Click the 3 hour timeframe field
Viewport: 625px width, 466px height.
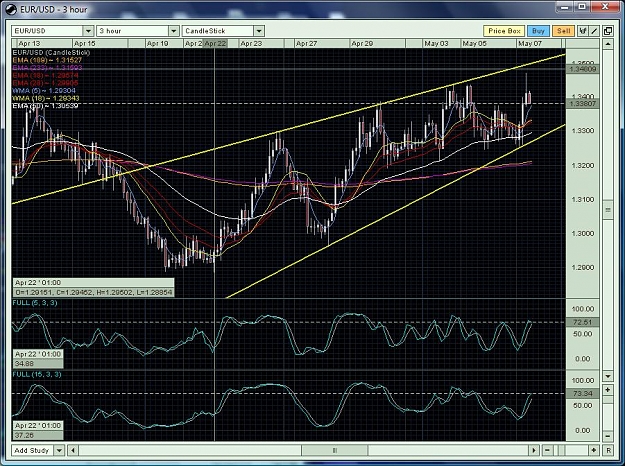[x=133, y=31]
